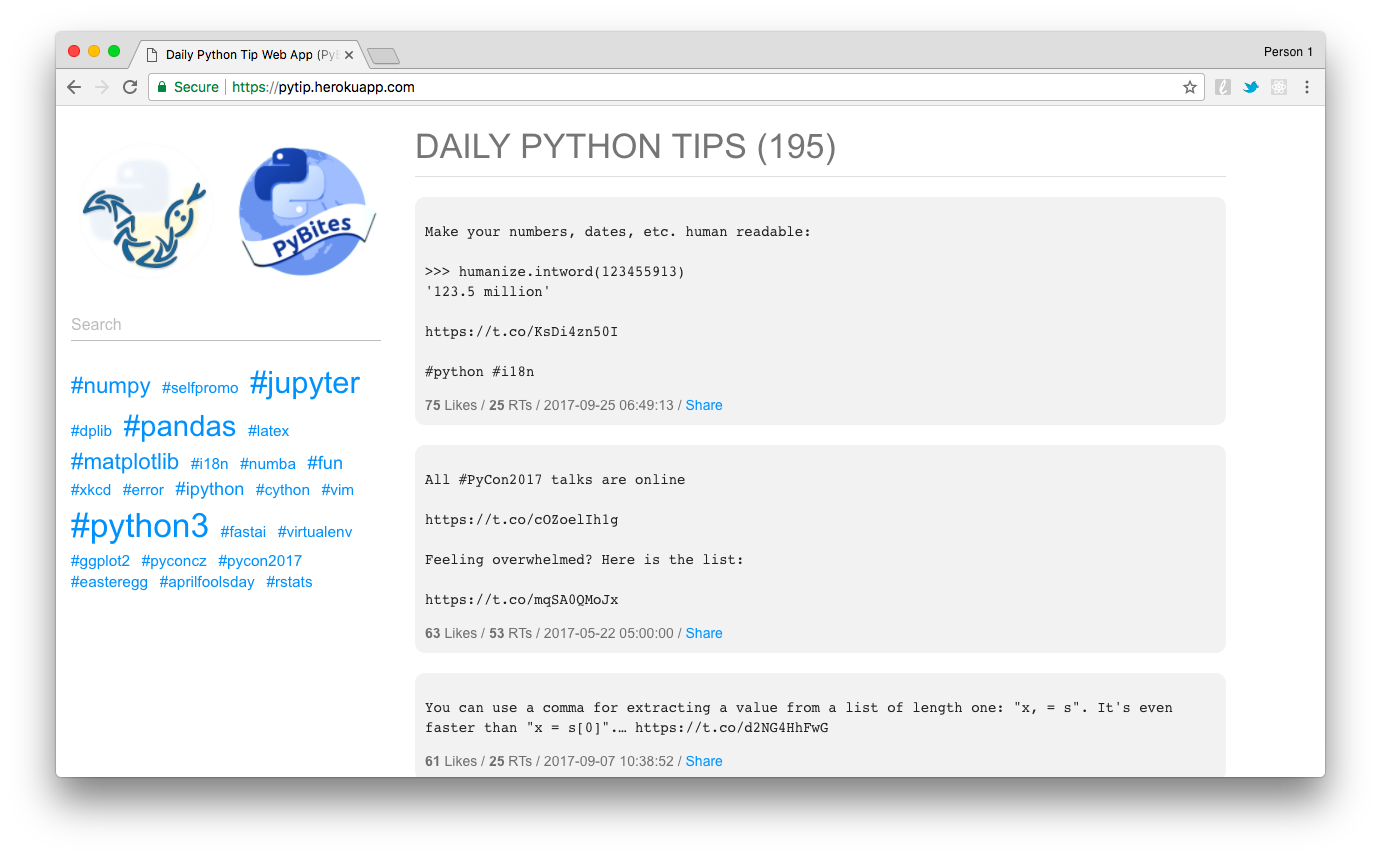
Task: Click the browser back arrow
Action: [x=74, y=87]
